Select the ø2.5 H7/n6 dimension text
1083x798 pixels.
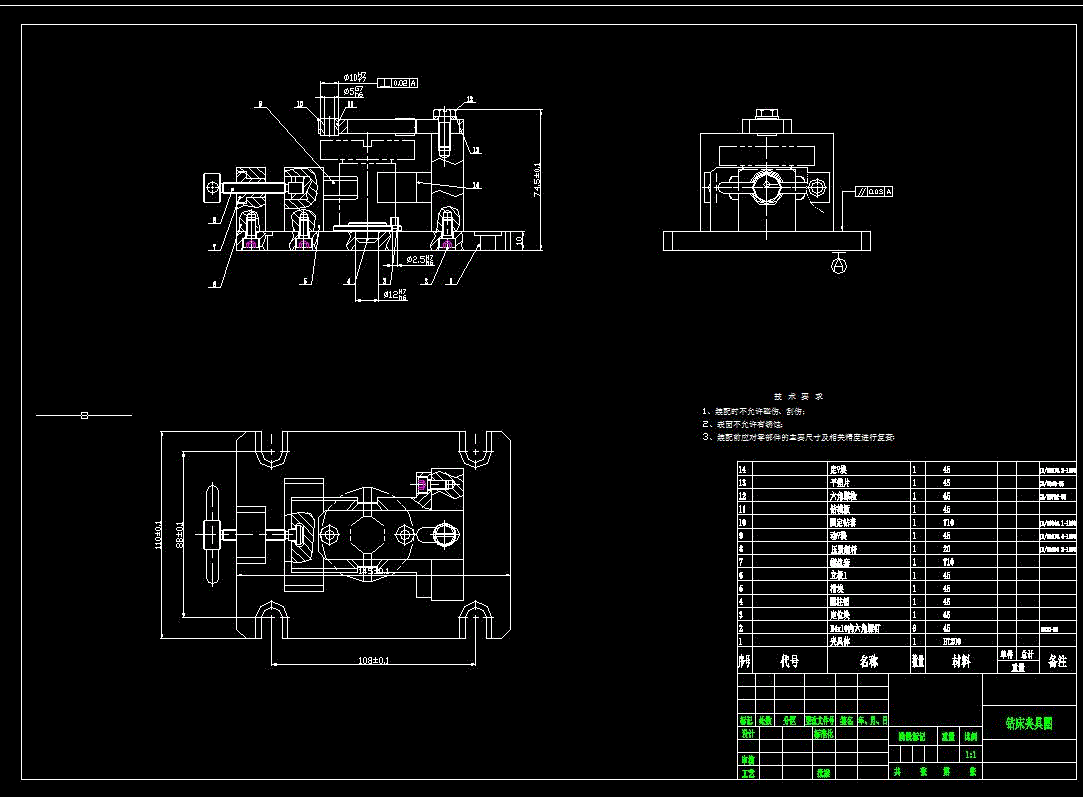420,259
